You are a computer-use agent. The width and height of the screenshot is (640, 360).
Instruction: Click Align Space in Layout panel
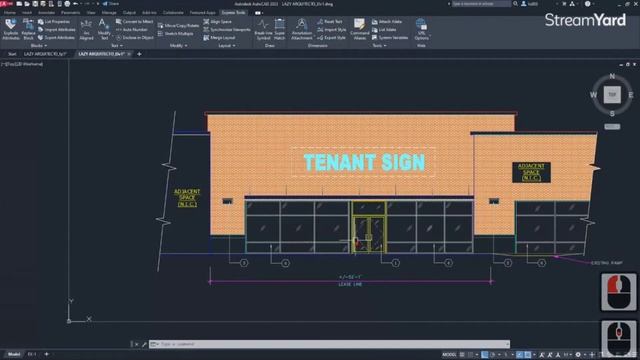pos(218,21)
